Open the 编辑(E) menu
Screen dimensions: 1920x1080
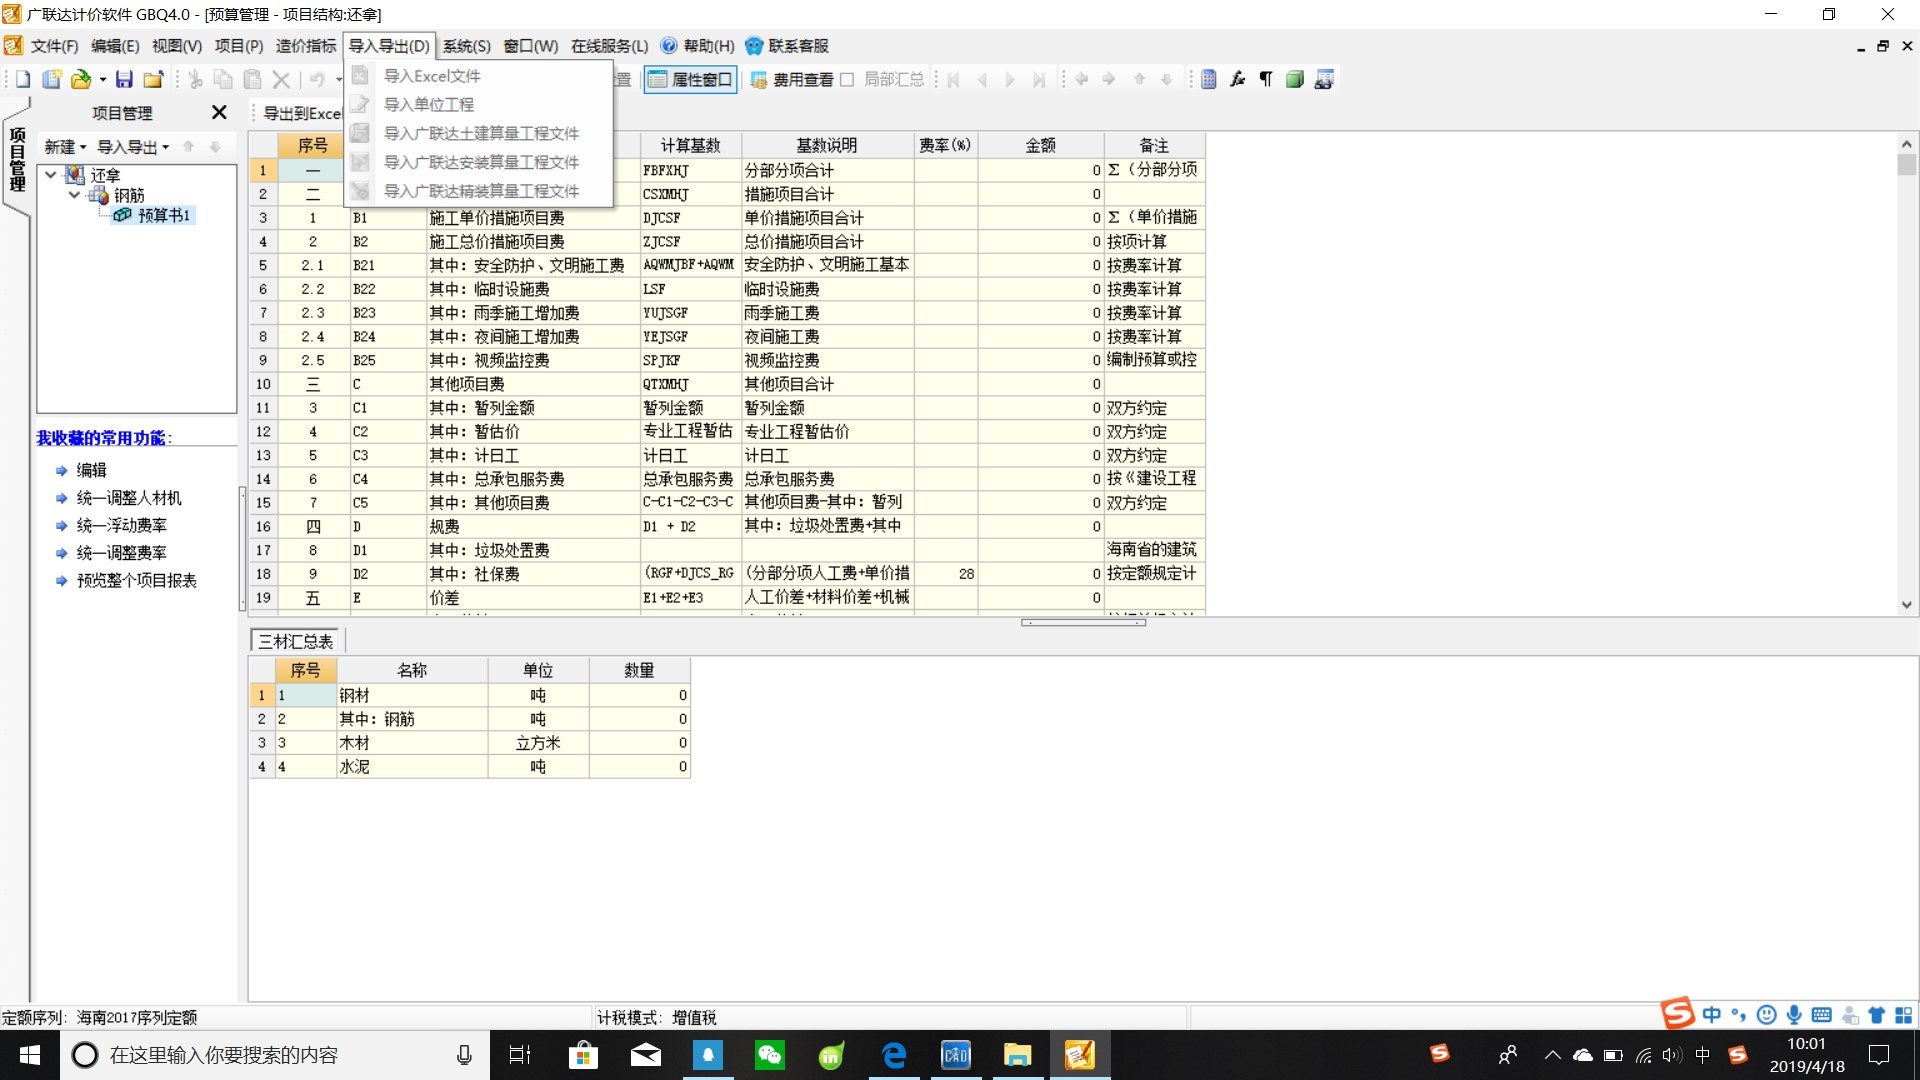115,46
